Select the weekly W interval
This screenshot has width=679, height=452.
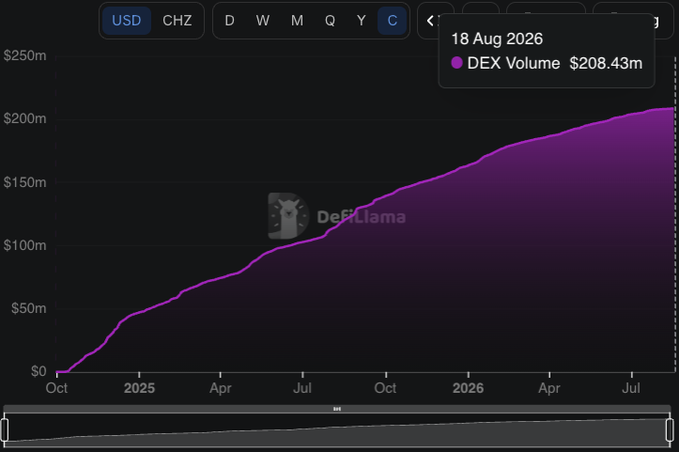262,20
